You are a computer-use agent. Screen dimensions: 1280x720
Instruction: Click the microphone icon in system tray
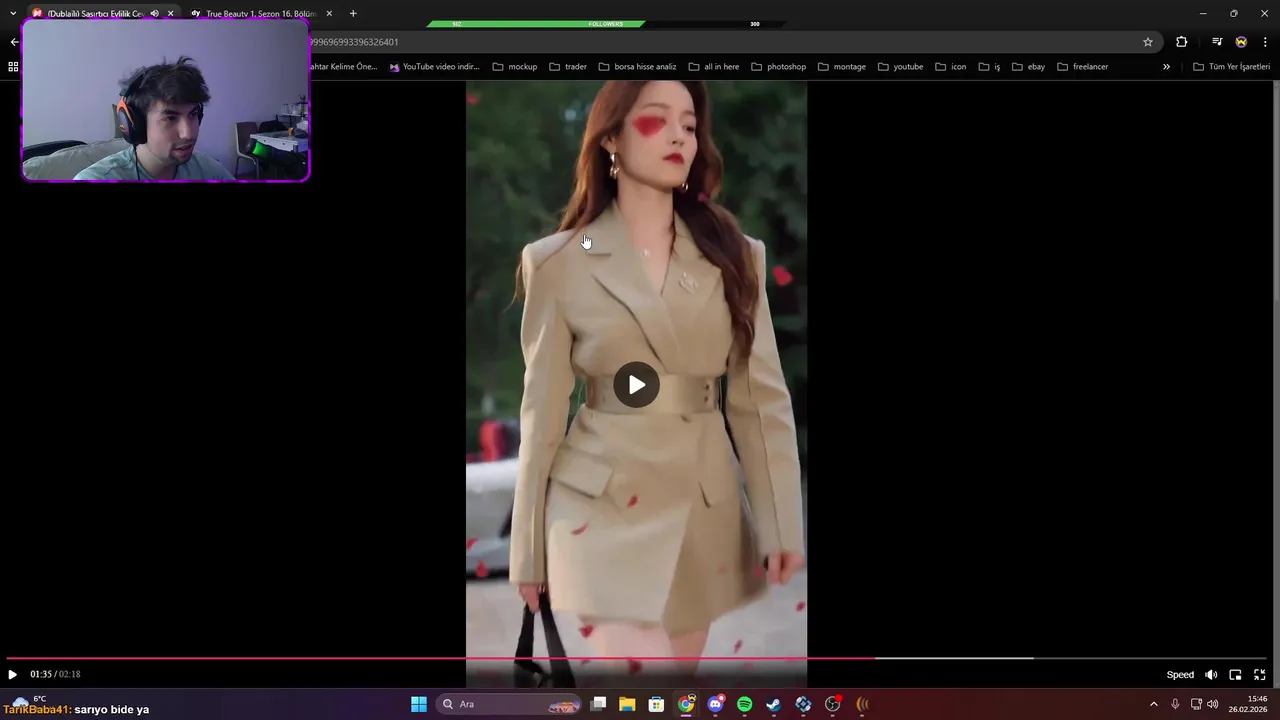pos(1175,704)
